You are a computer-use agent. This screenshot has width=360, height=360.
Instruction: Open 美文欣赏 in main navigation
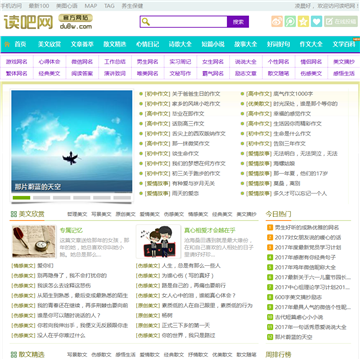coord(49,44)
